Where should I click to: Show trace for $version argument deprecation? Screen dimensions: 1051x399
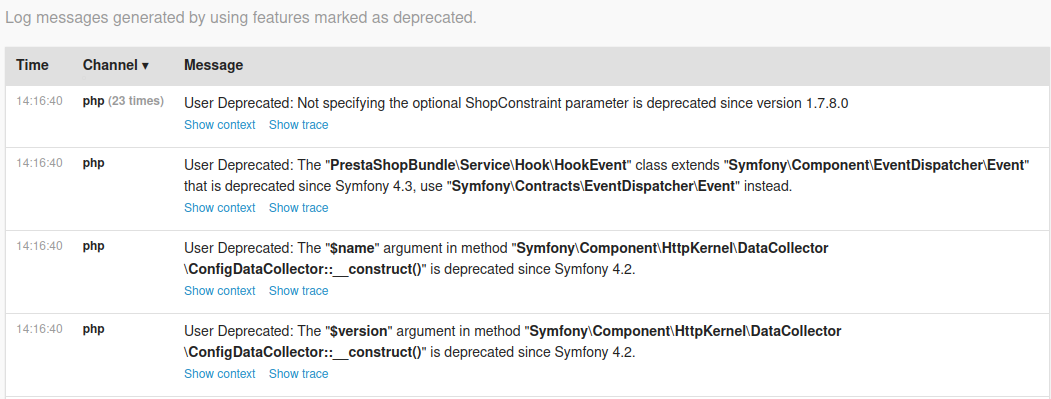point(298,374)
